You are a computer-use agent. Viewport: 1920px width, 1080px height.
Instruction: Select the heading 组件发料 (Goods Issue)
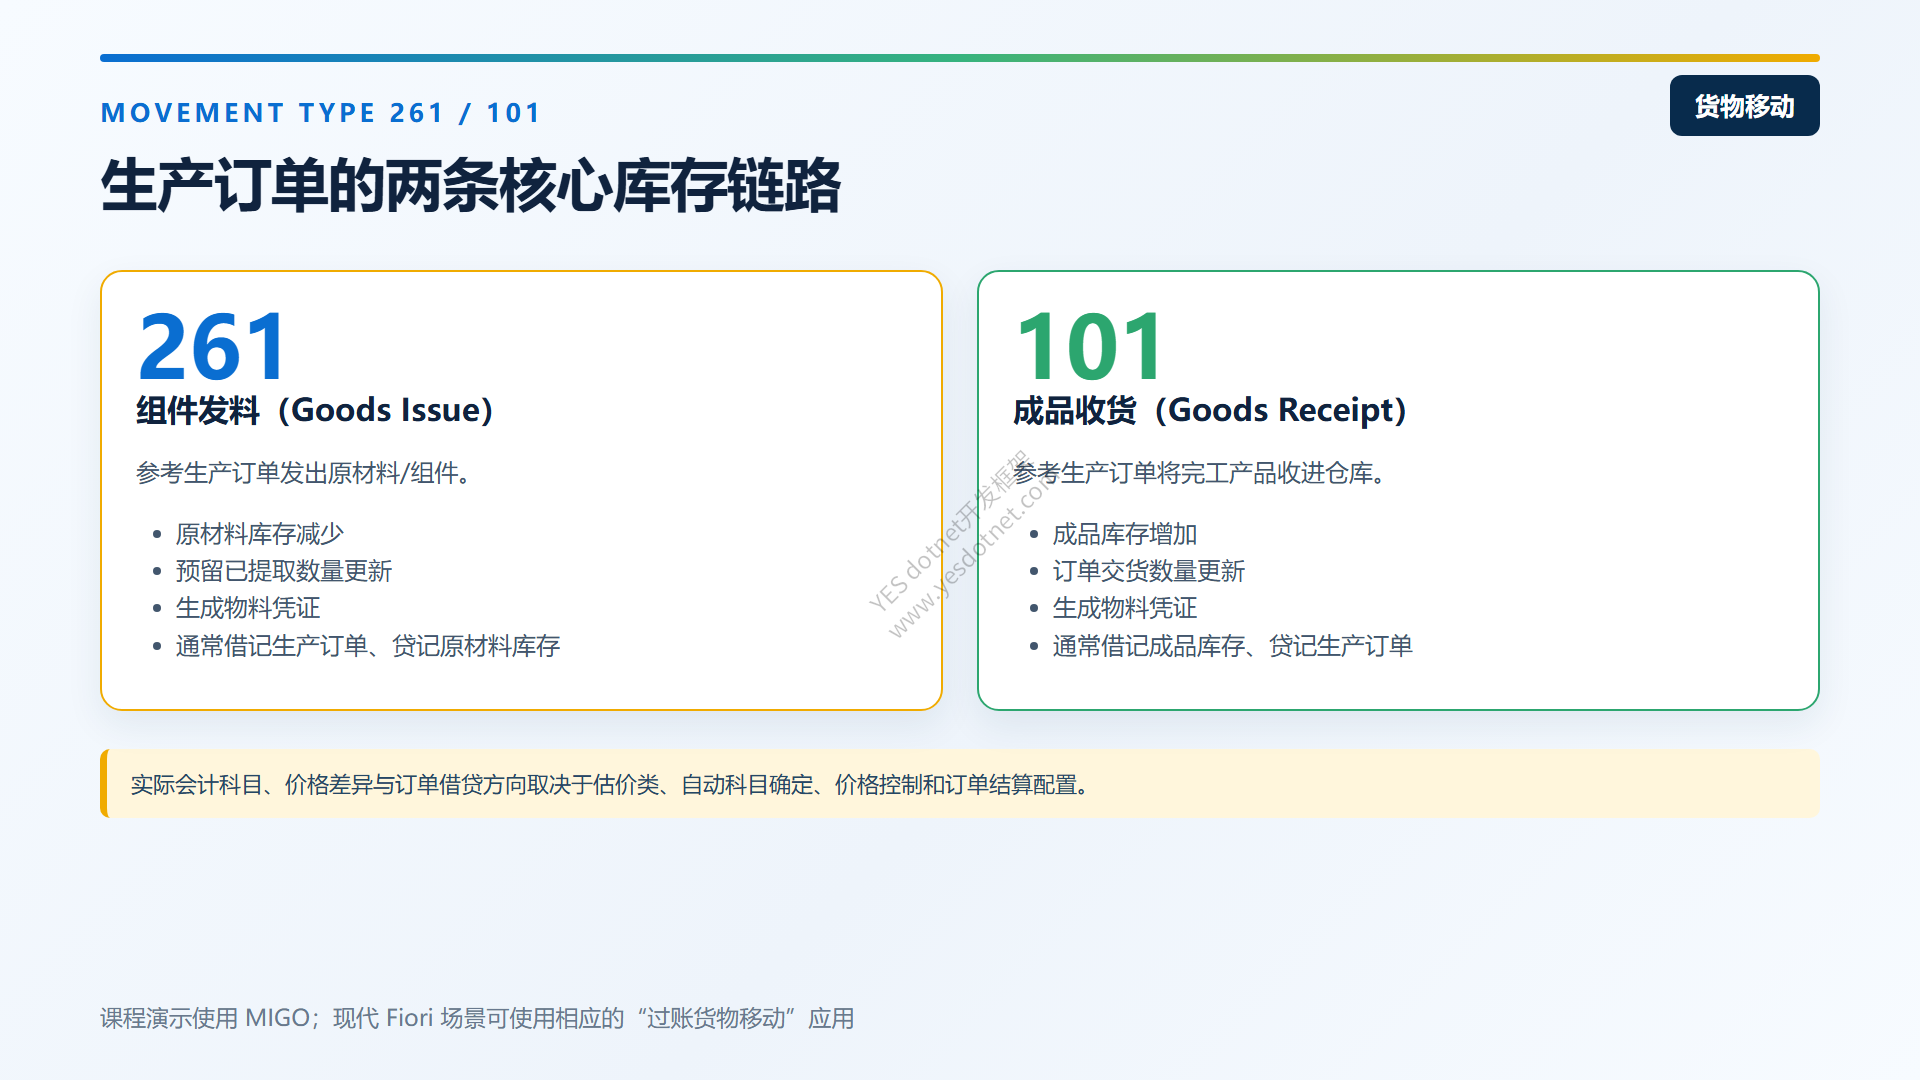tap(315, 410)
